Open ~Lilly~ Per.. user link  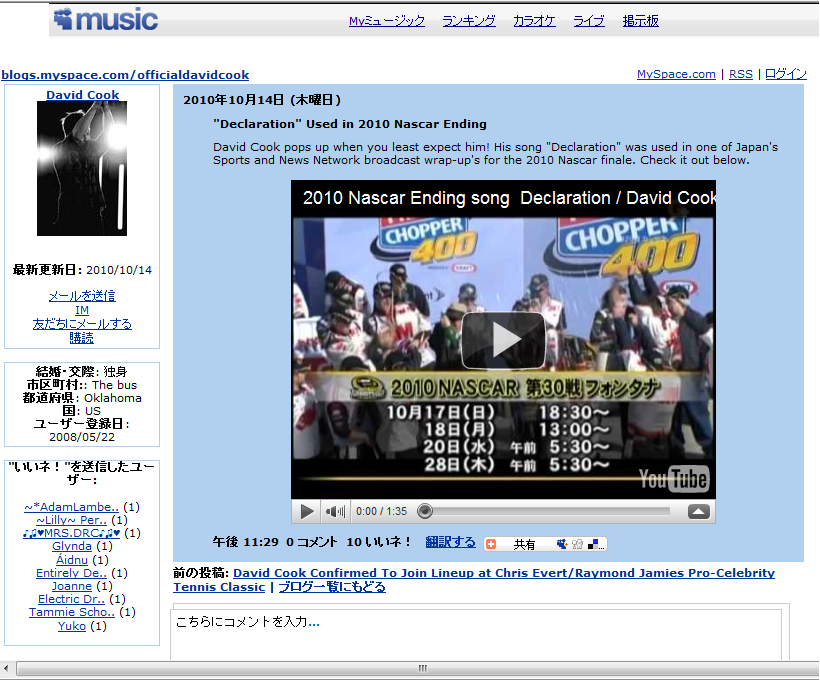(x=72, y=520)
